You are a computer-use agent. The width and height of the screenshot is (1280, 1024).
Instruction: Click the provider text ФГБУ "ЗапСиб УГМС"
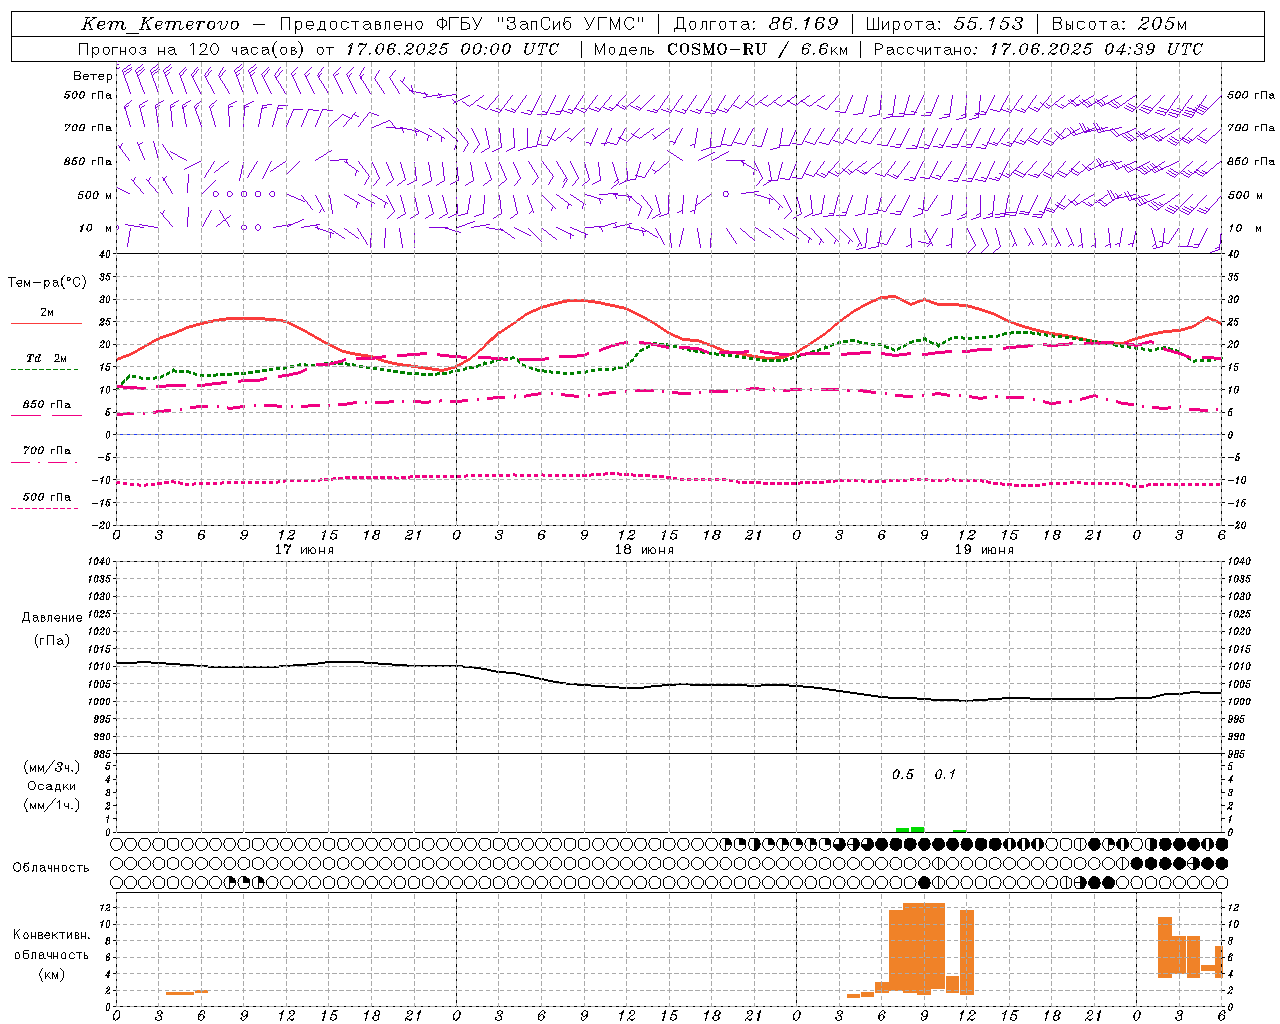[541, 24]
